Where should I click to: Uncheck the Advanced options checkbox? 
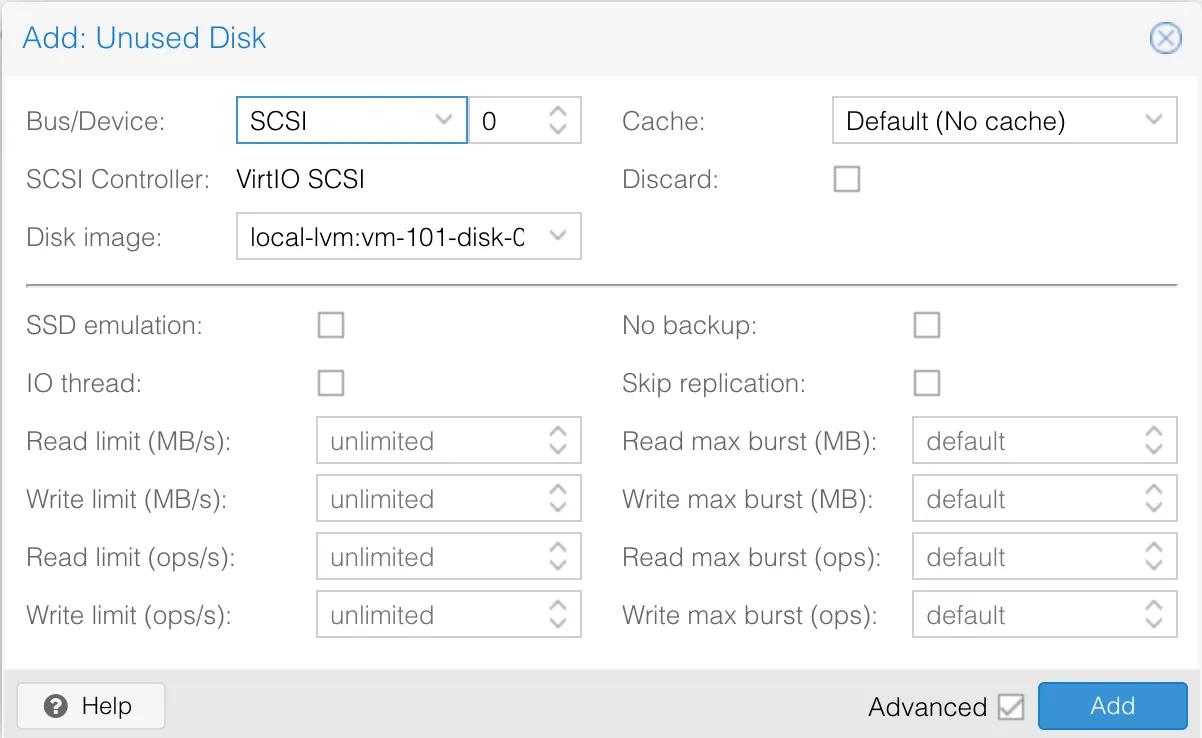click(1011, 707)
